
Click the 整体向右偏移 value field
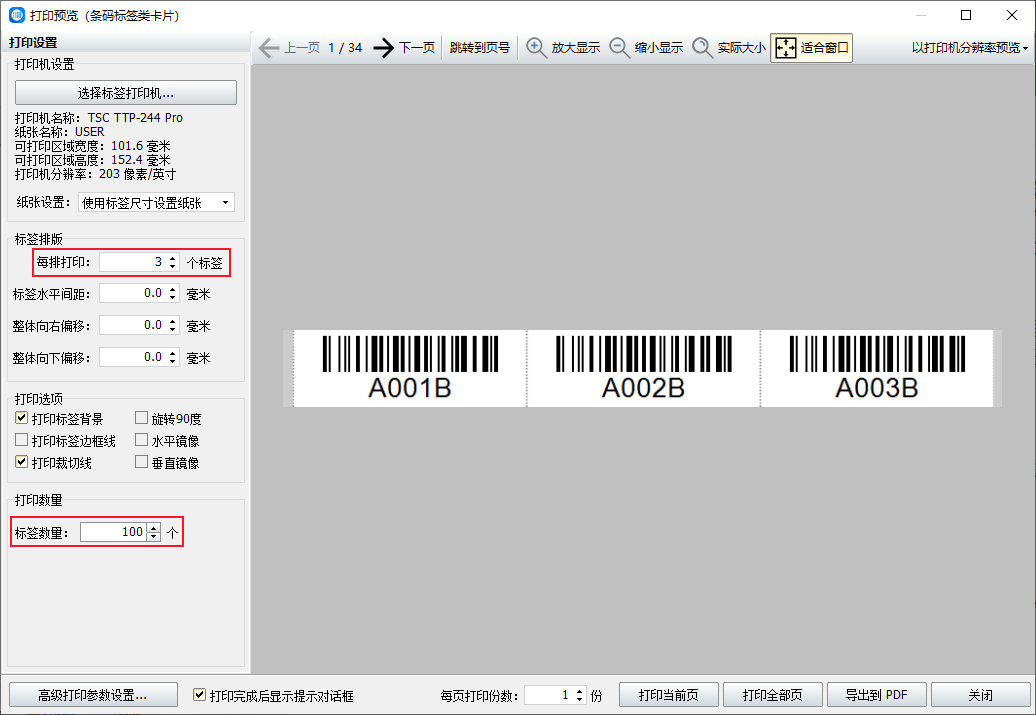click(x=133, y=324)
